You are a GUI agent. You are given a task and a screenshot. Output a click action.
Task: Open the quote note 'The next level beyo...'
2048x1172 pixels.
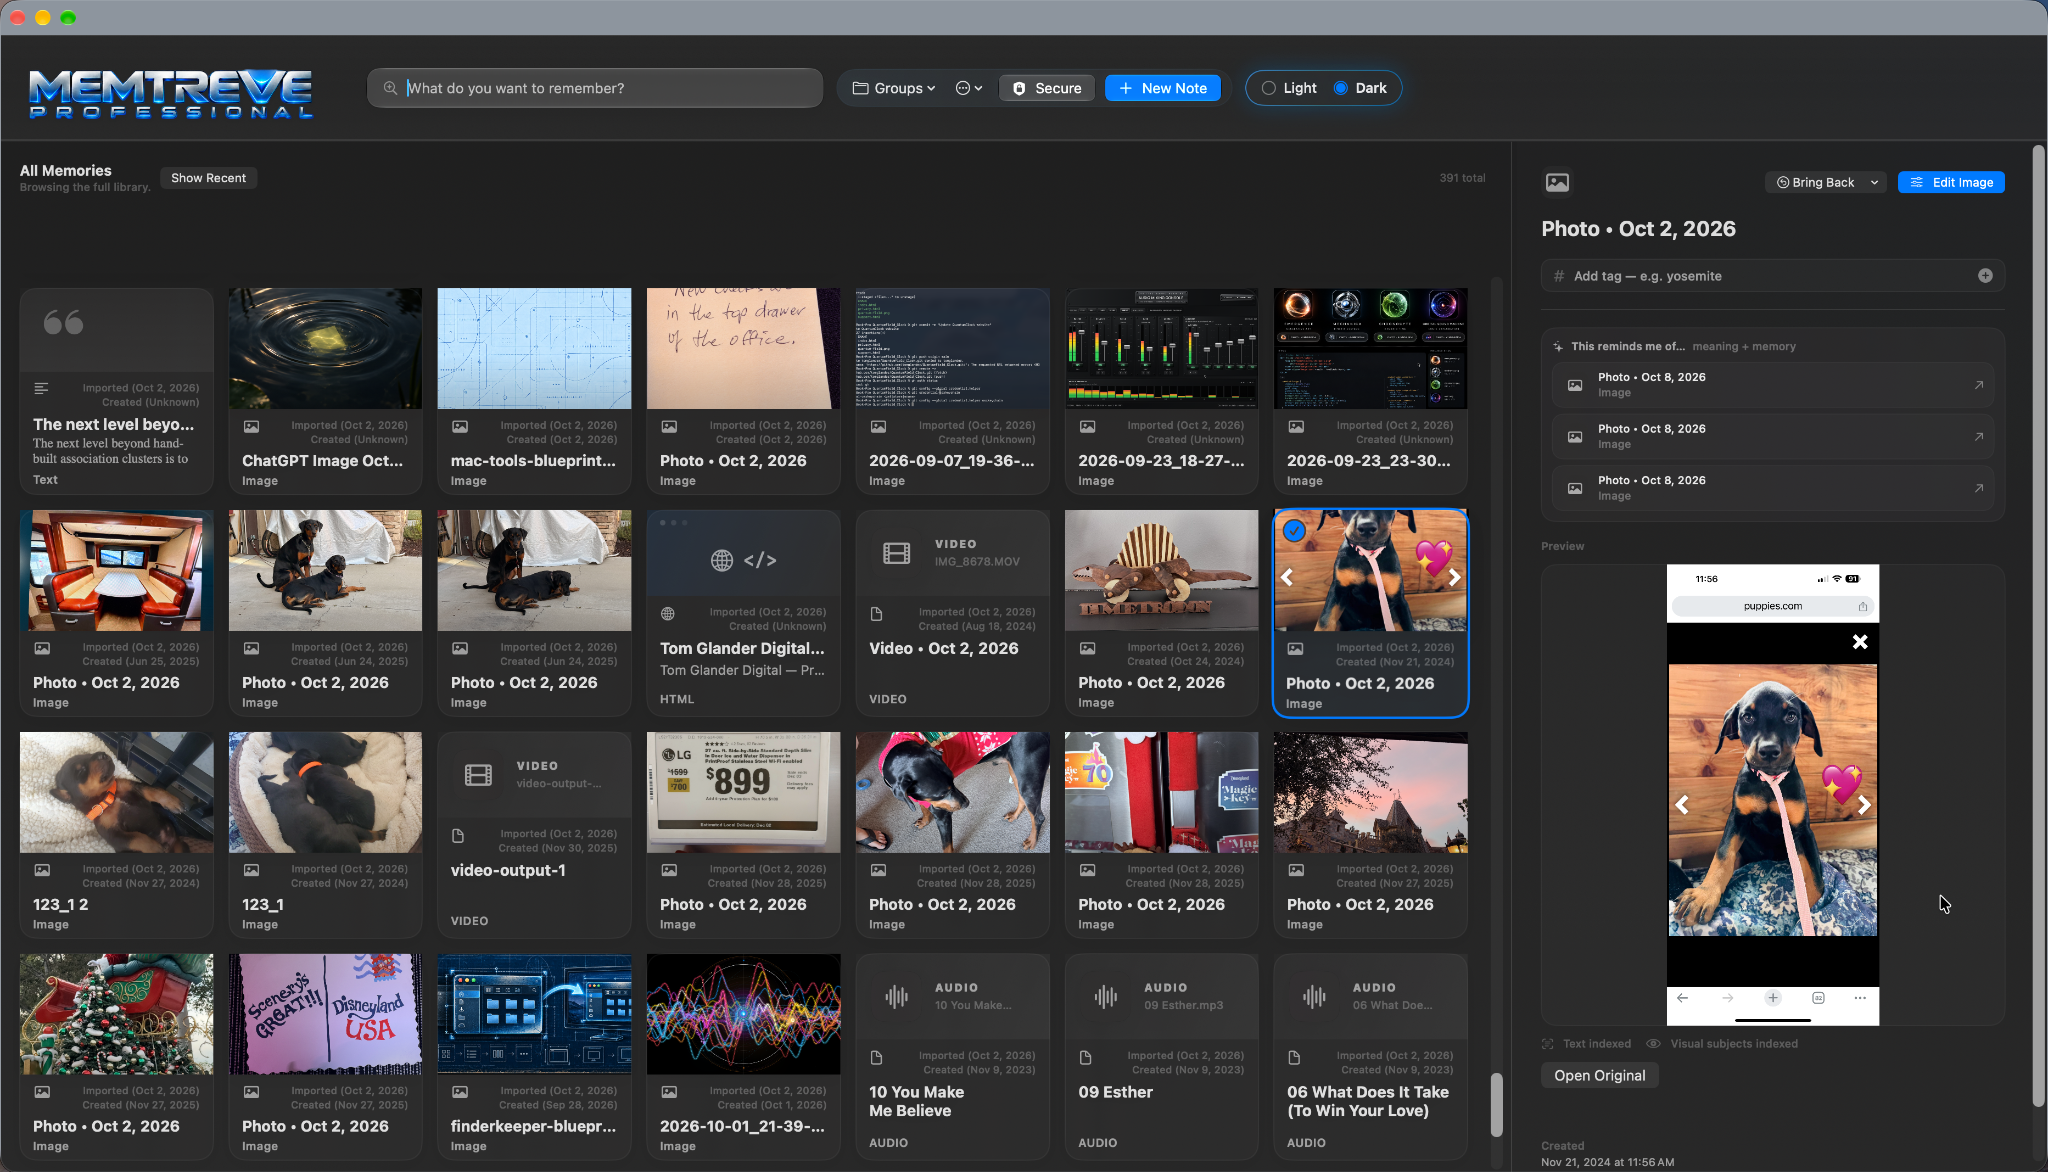pos(116,391)
